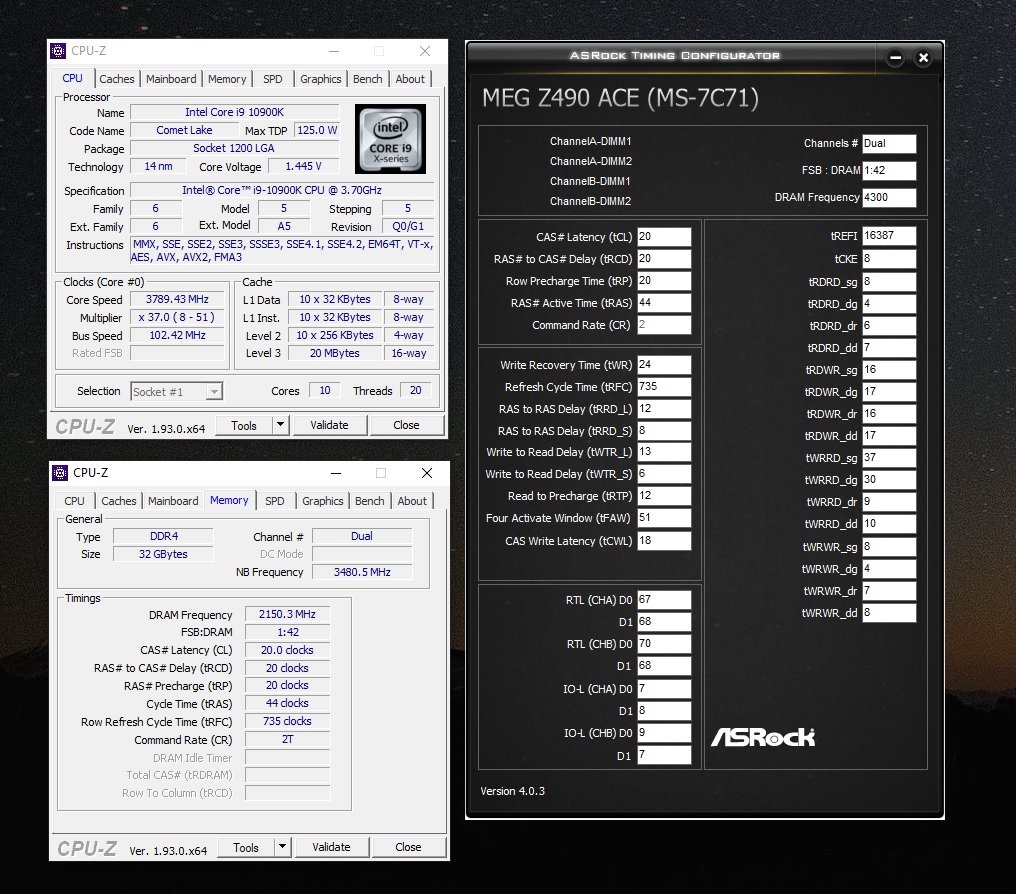Screen dimensions: 1016x894
Task: Switch to Caches tab in top CPU-Z window
Action: [x=117, y=79]
